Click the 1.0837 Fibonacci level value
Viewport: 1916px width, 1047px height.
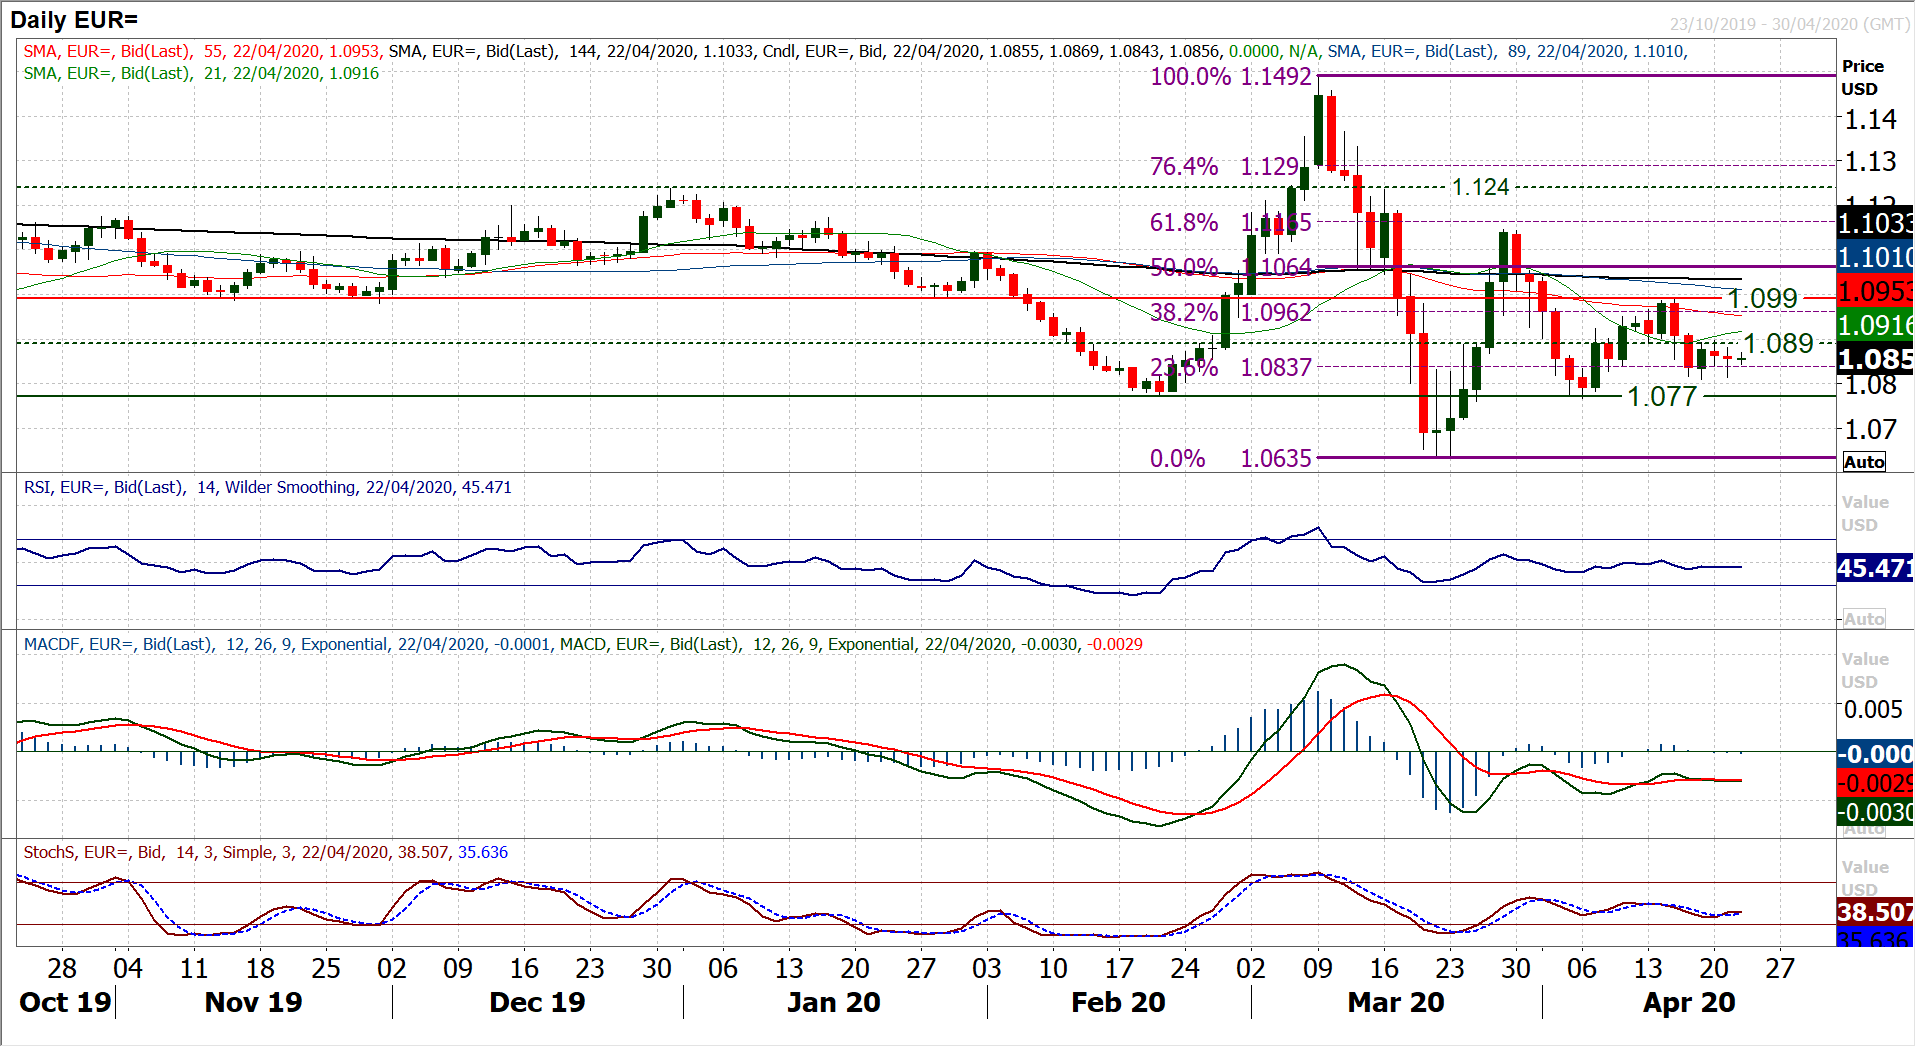(1276, 368)
